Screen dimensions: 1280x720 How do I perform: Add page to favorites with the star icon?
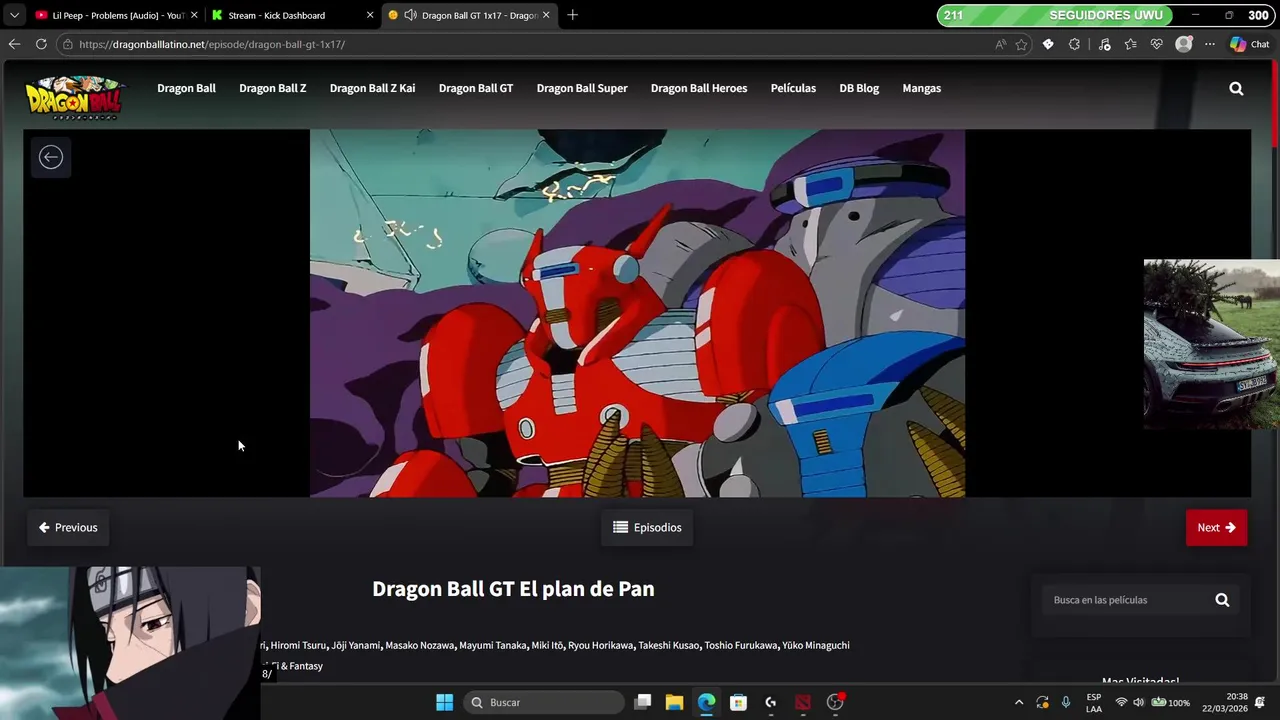click(x=1021, y=44)
